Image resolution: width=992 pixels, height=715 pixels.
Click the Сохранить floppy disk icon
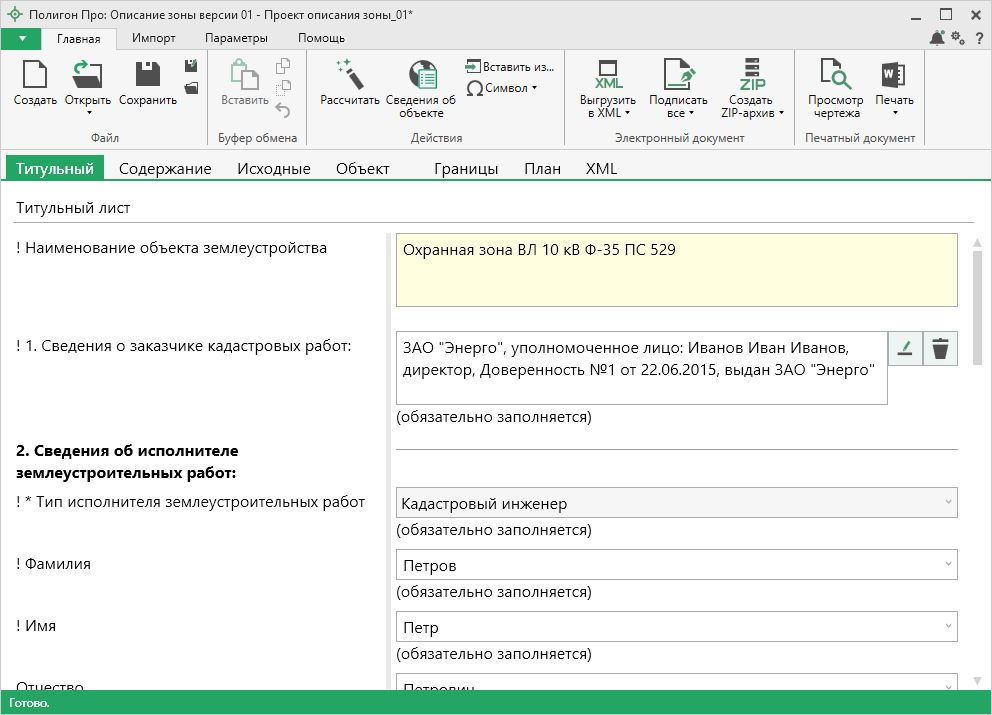148,75
